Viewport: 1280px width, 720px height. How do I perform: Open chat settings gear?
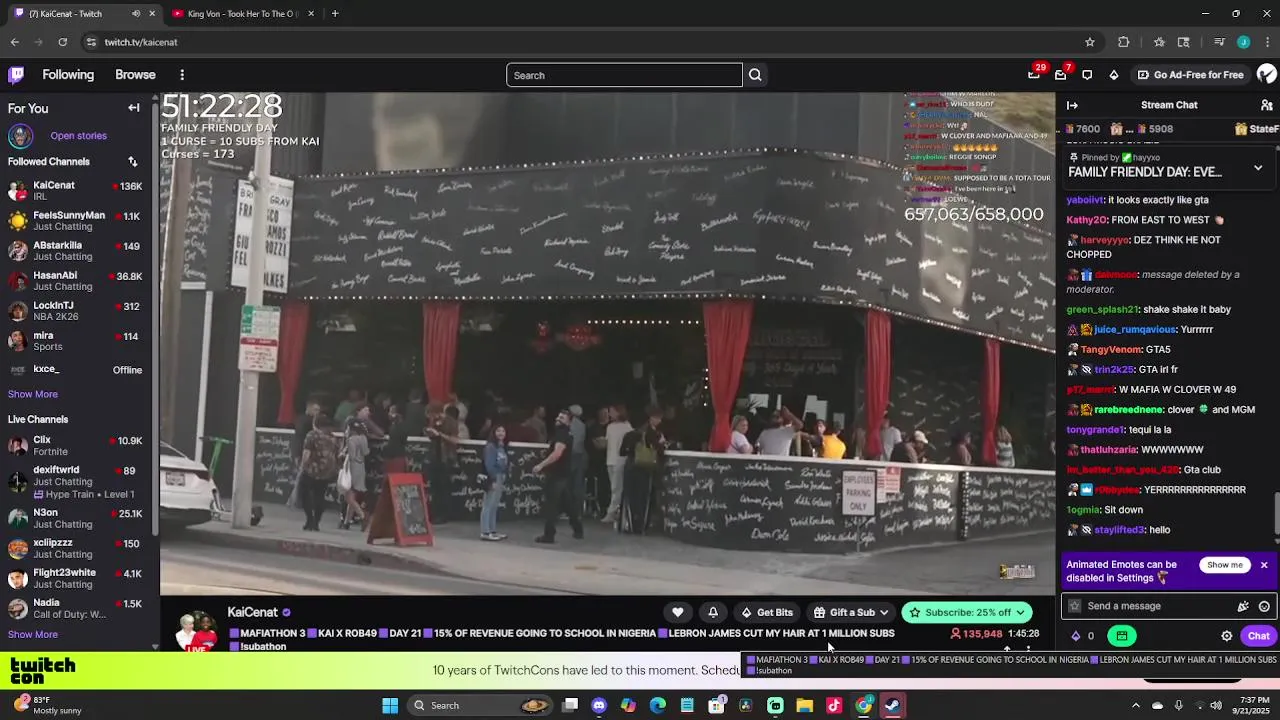(x=1227, y=636)
